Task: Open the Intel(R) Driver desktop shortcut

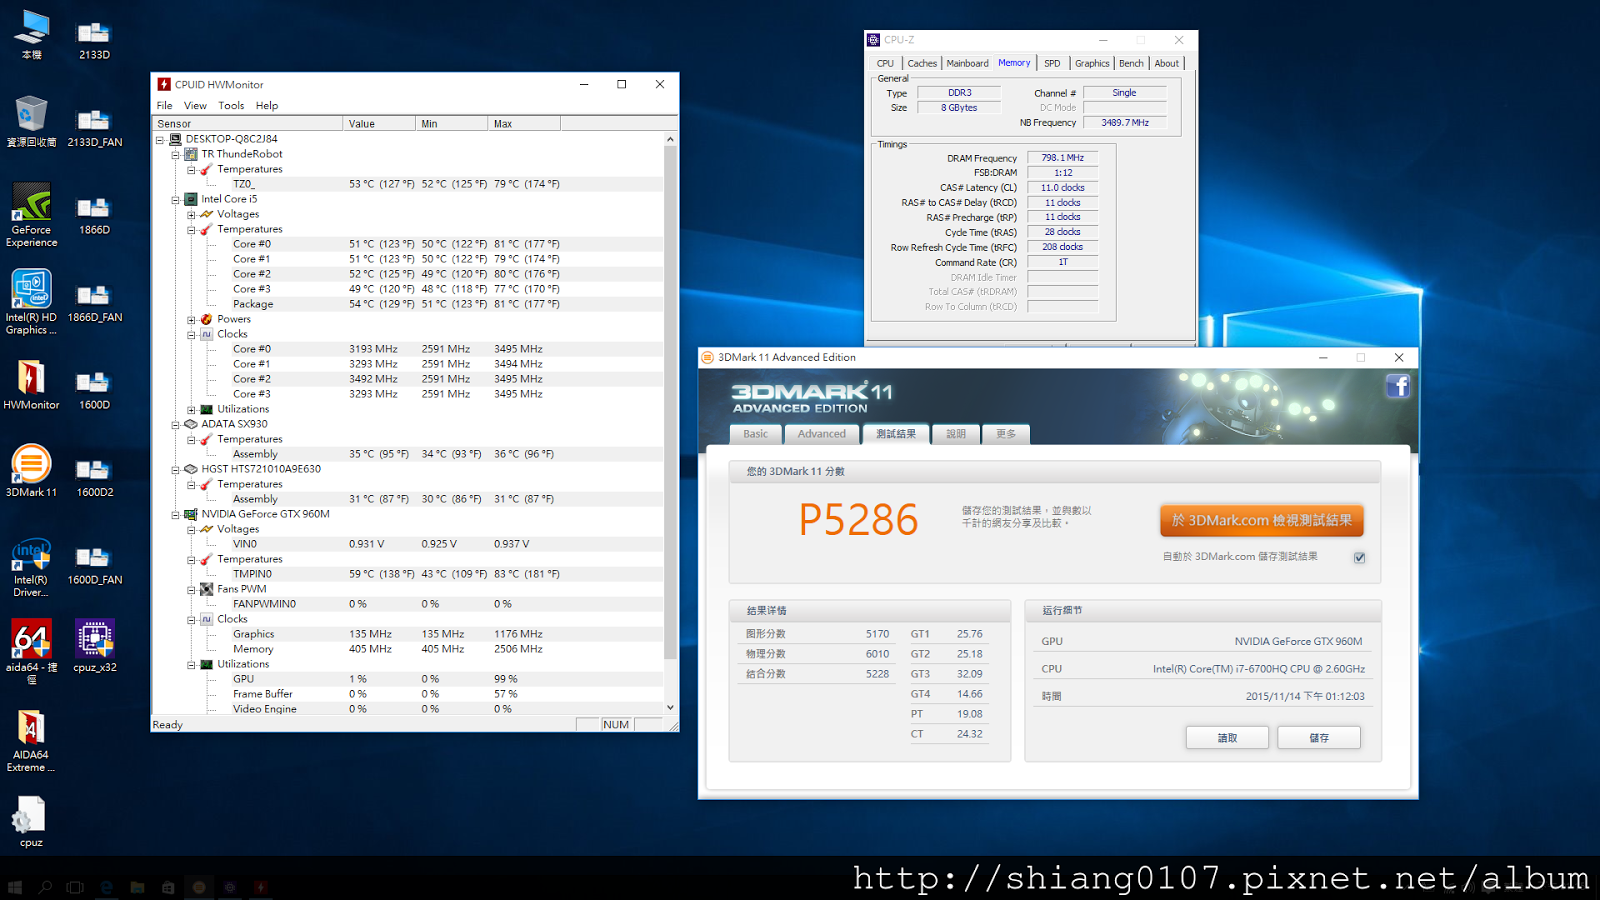Action: click(31, 567)
